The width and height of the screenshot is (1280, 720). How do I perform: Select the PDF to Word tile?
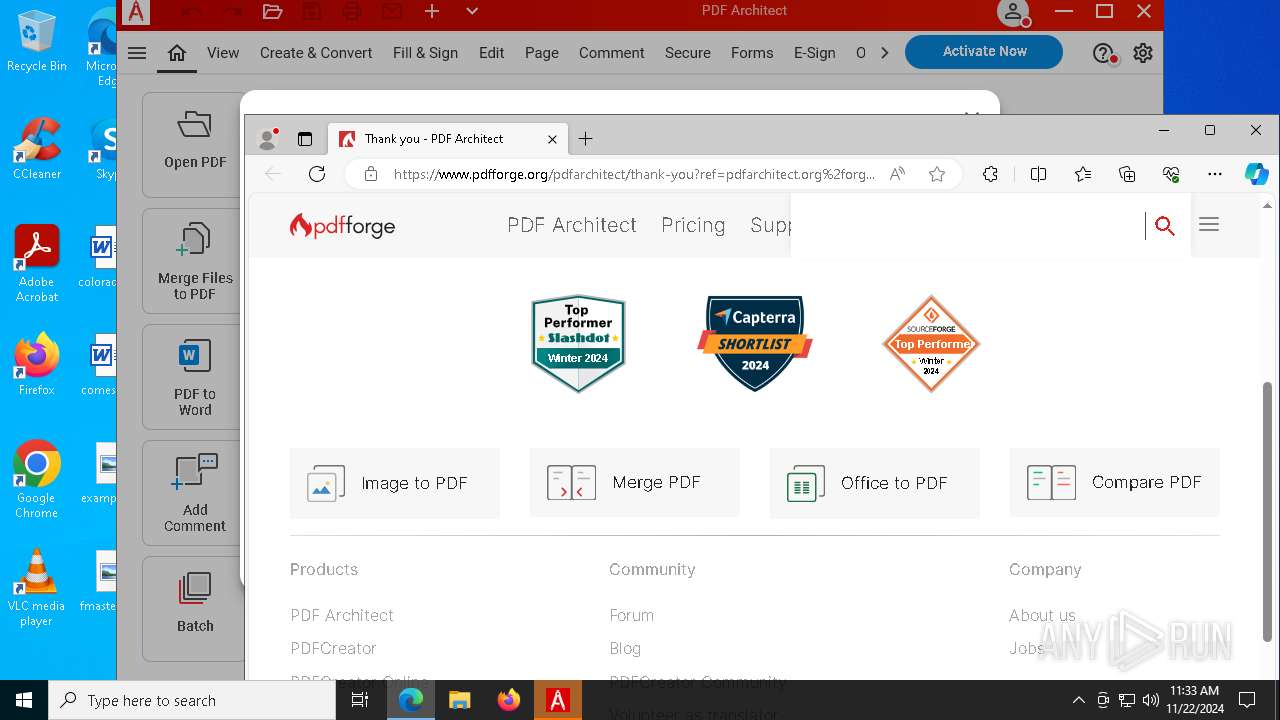tap(194, 377)
